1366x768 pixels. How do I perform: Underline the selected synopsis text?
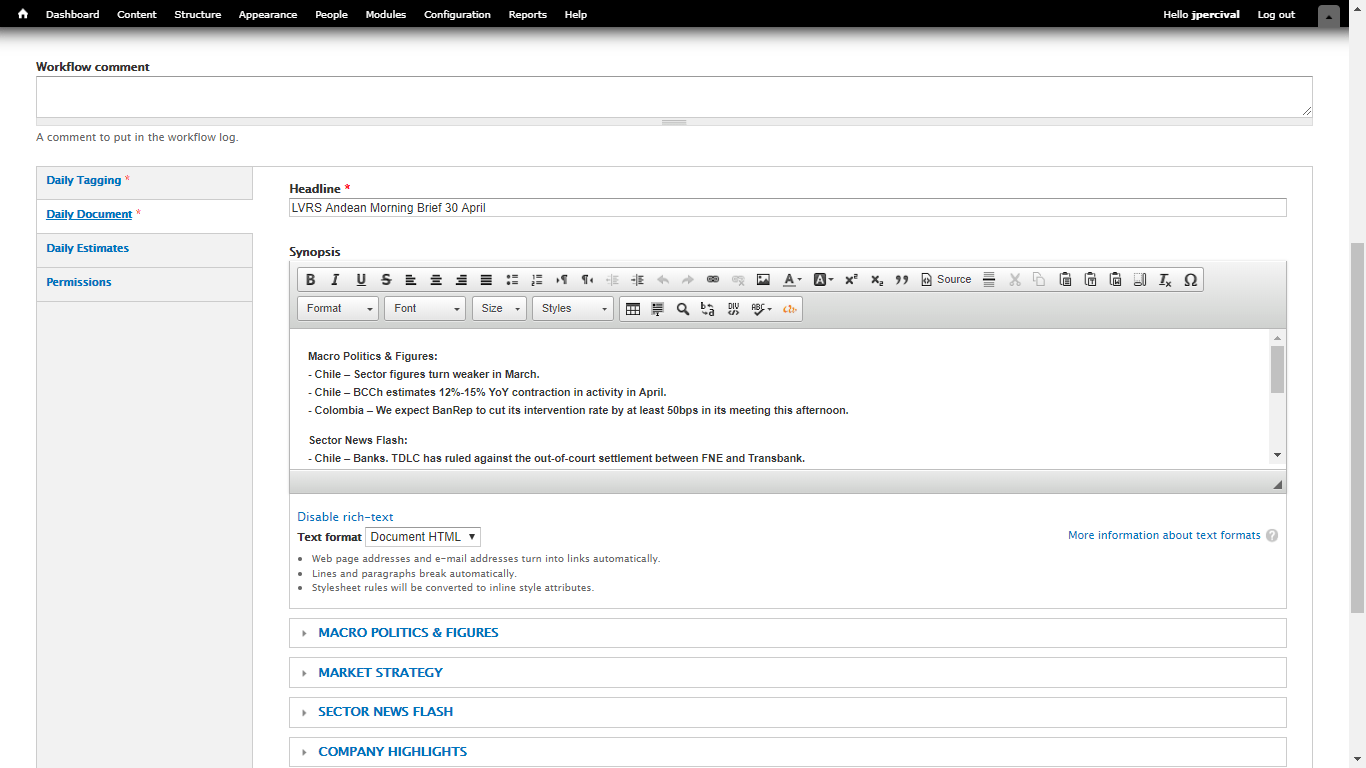coord(361,280)
